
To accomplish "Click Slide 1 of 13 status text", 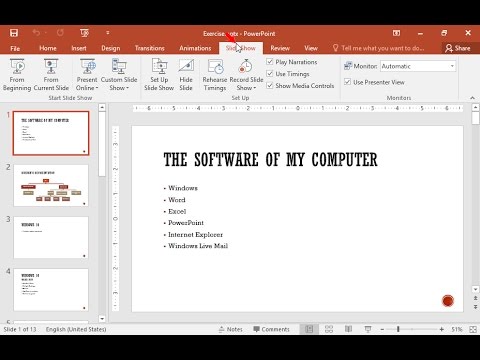I will 20,329.
